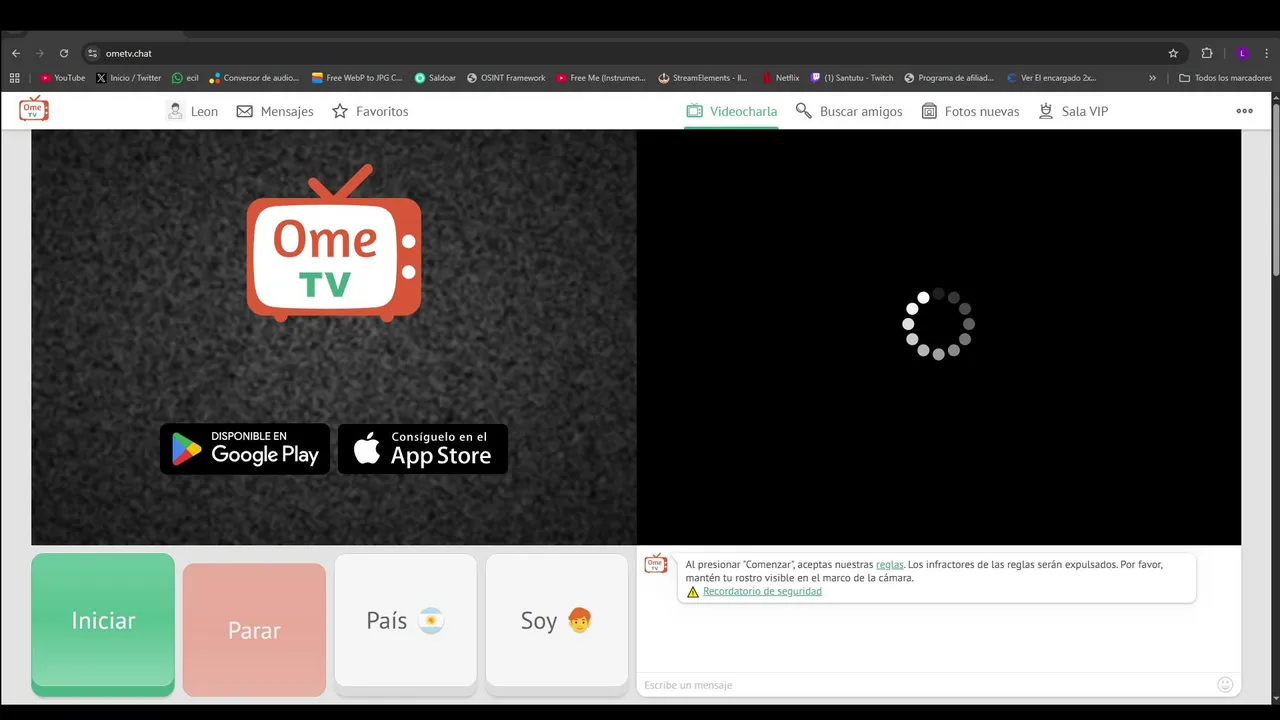The image size is (1280, 720).
Task: Bookmark this page with the star
Action: click(1173, 53)
